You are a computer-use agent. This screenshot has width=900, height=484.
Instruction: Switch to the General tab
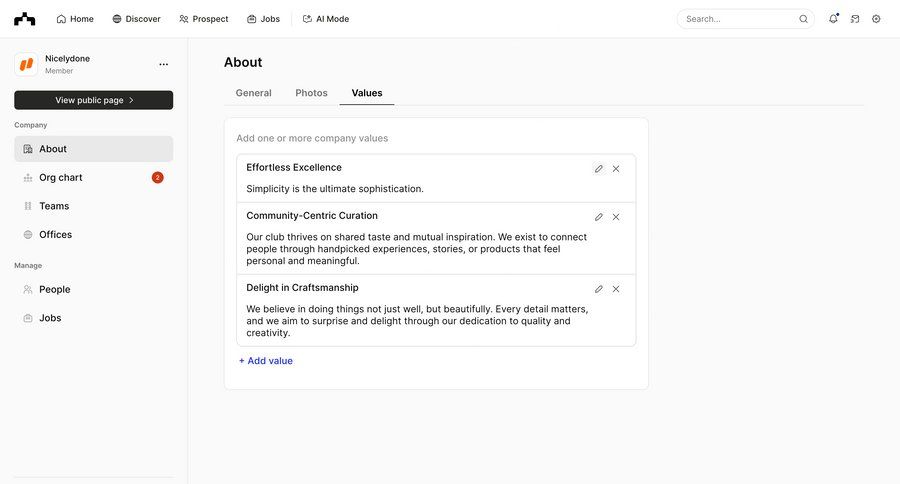pos(253,93)
